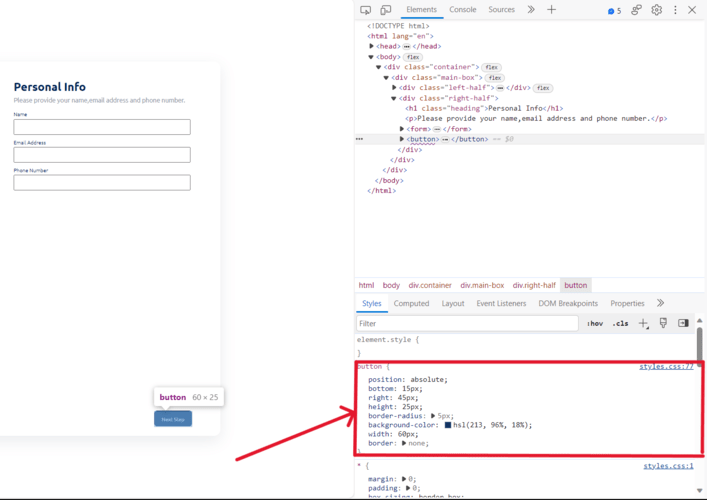Open the DOM Breakpoints tab
707x500 pixels.
[568, 303]
